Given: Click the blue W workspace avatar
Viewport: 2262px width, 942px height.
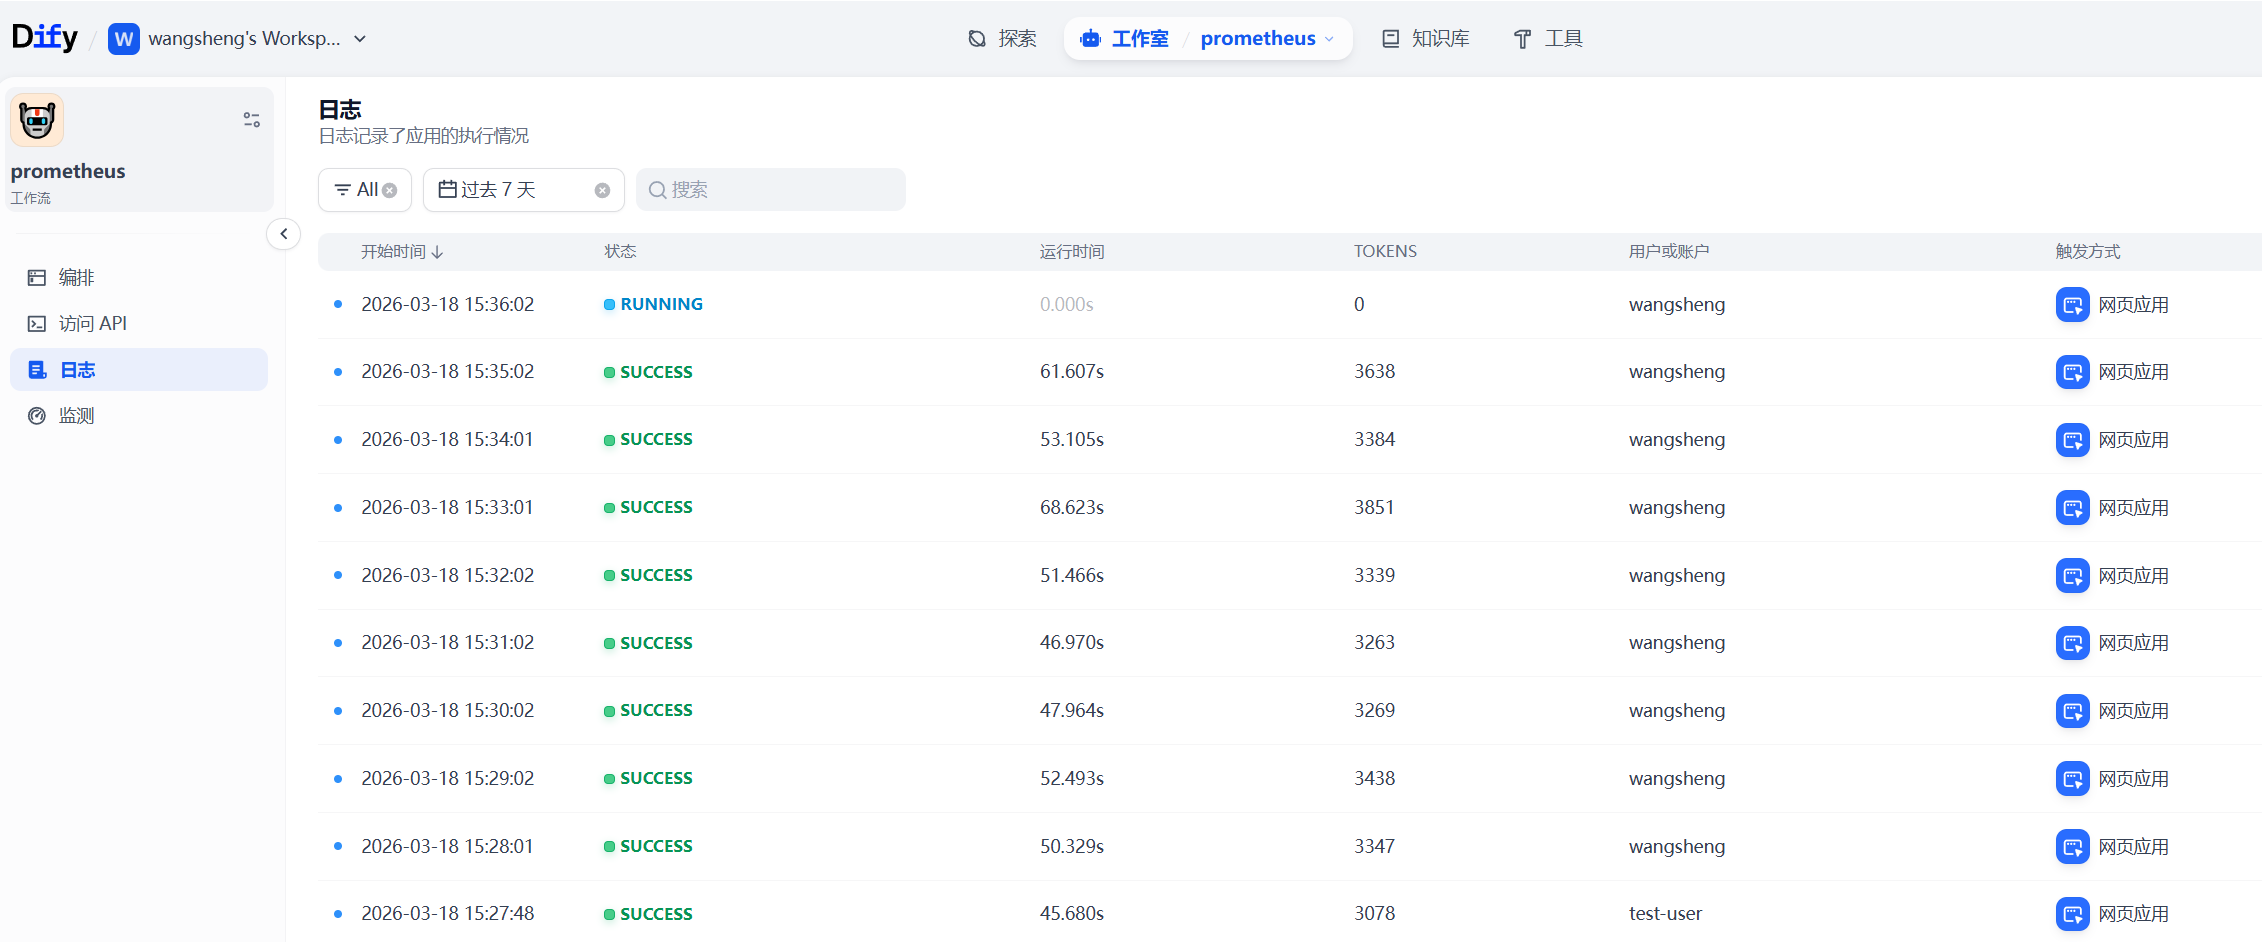Looking at the screenshot, I should [x=123, y=39].
